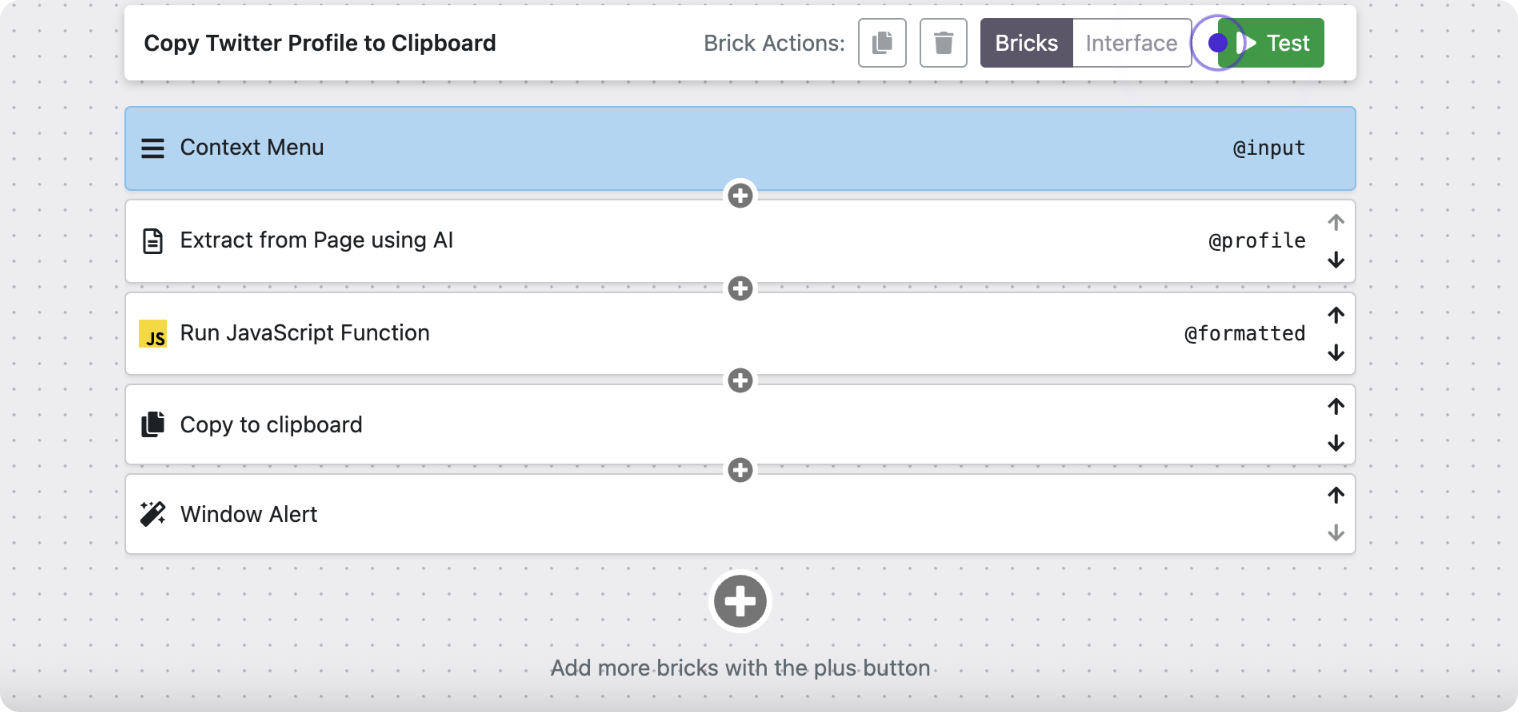Move Extract from Page brick down

pyautogui.click(x=1335, y=260)
